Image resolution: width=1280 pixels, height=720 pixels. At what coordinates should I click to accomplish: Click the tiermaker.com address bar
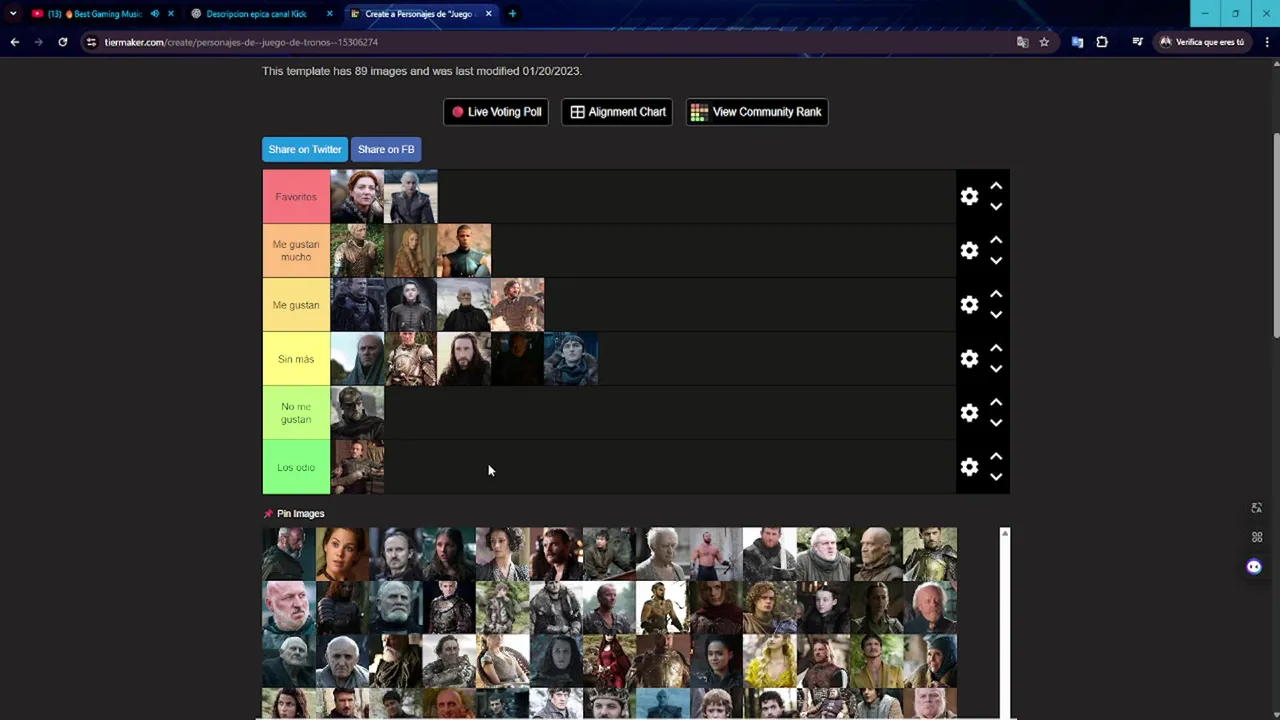coord(550,42)
